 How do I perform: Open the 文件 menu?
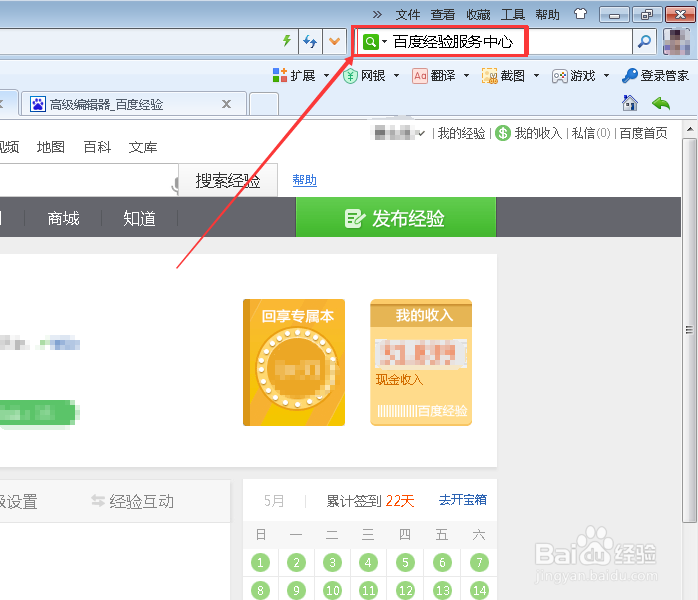click(x=407, y=15)
